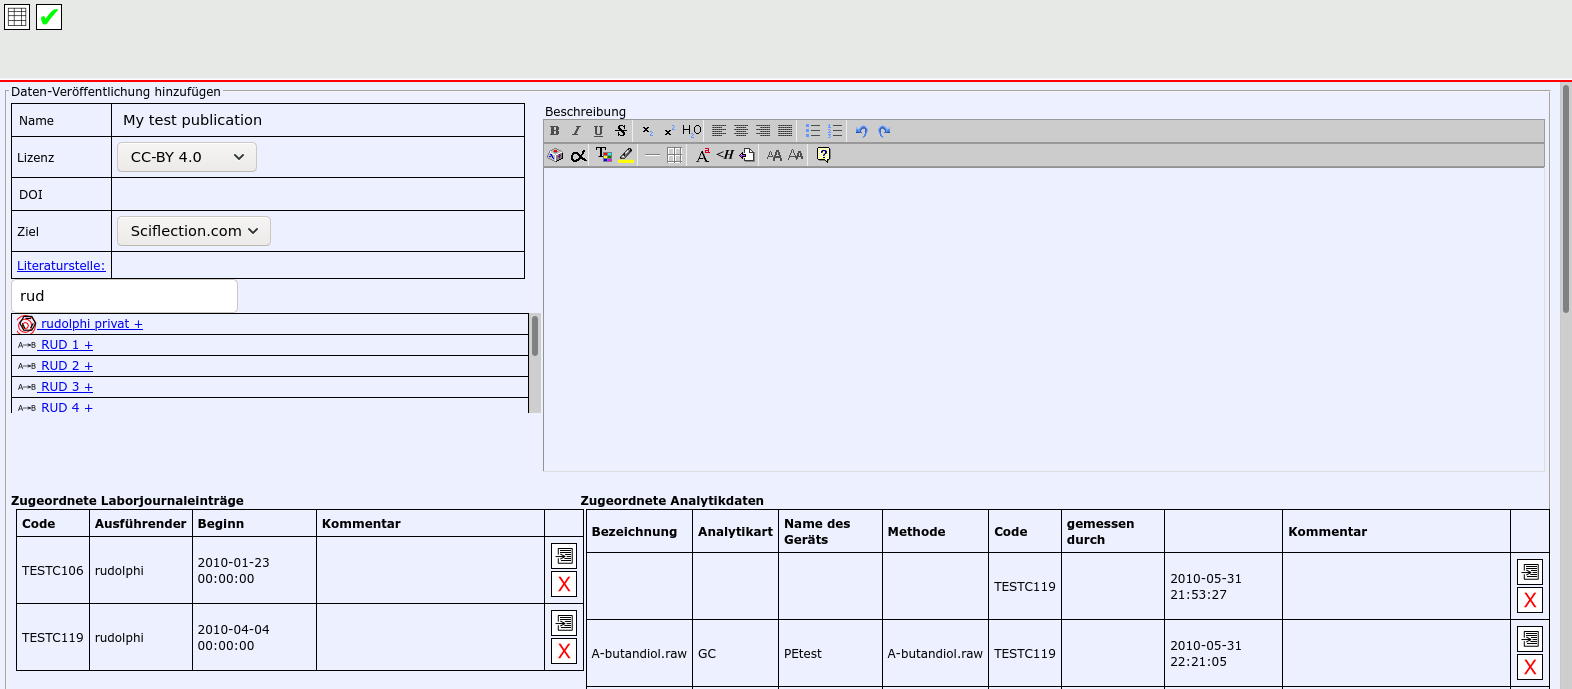
Task: Undo the last edit in description
Action: [x=861, y=131]
